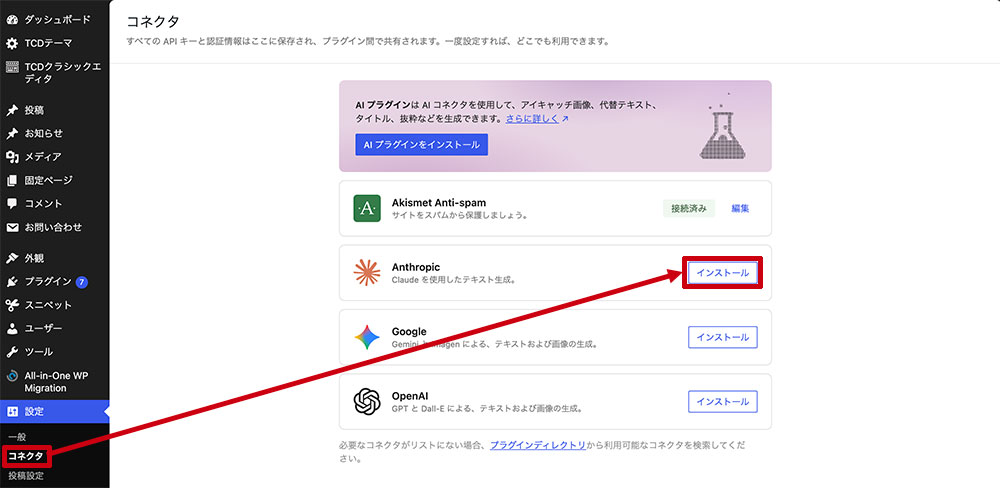Click the Anthropic connector name
Screen dimensions: 1000x488
[x=416, y=267]
